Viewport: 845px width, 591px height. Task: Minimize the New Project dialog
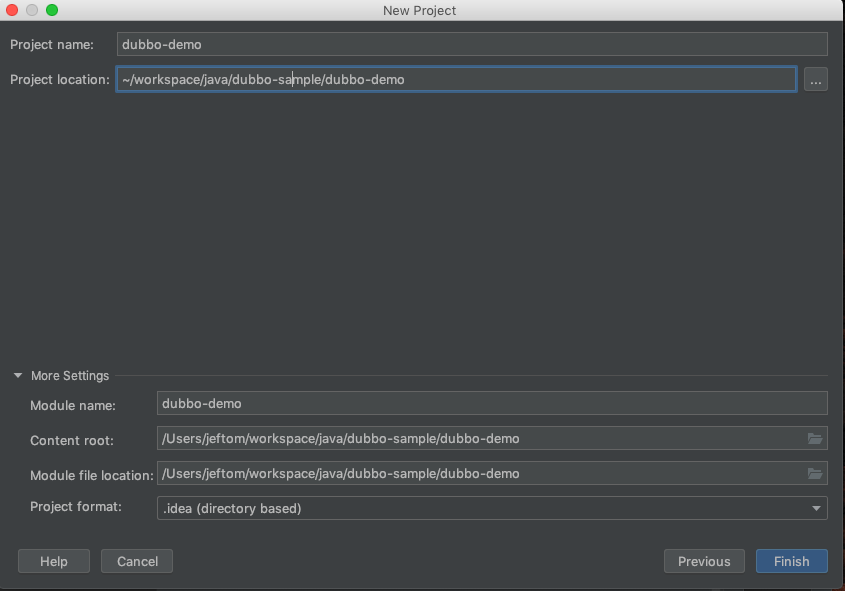(32, 10)
